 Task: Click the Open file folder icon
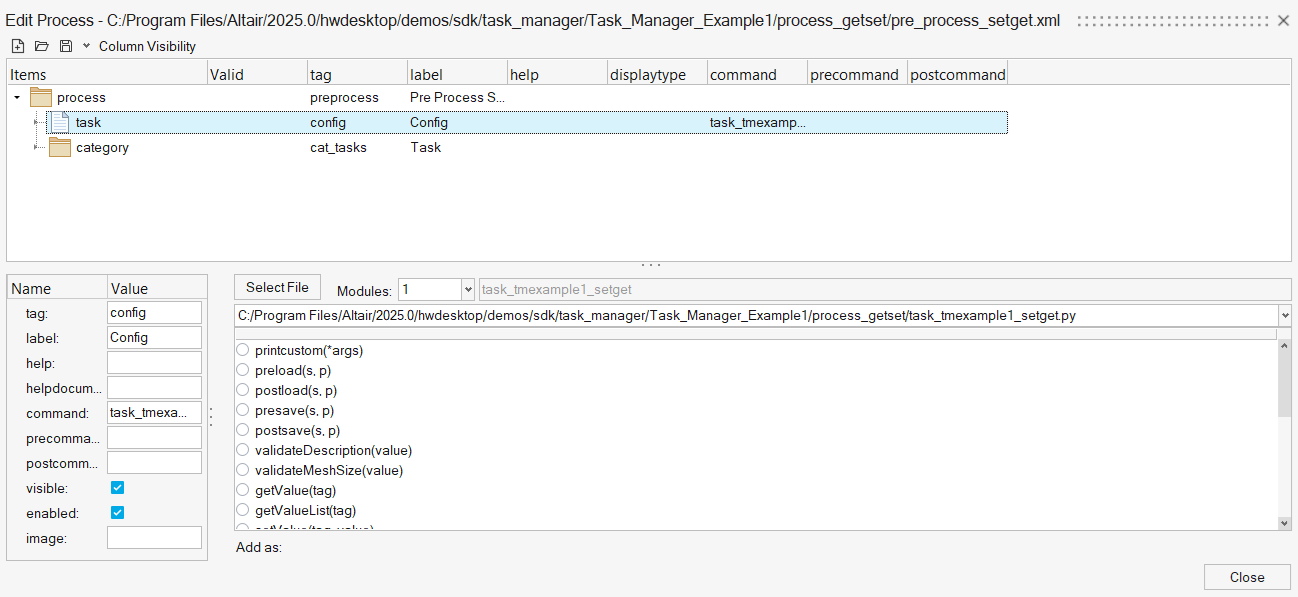point(41,46)
